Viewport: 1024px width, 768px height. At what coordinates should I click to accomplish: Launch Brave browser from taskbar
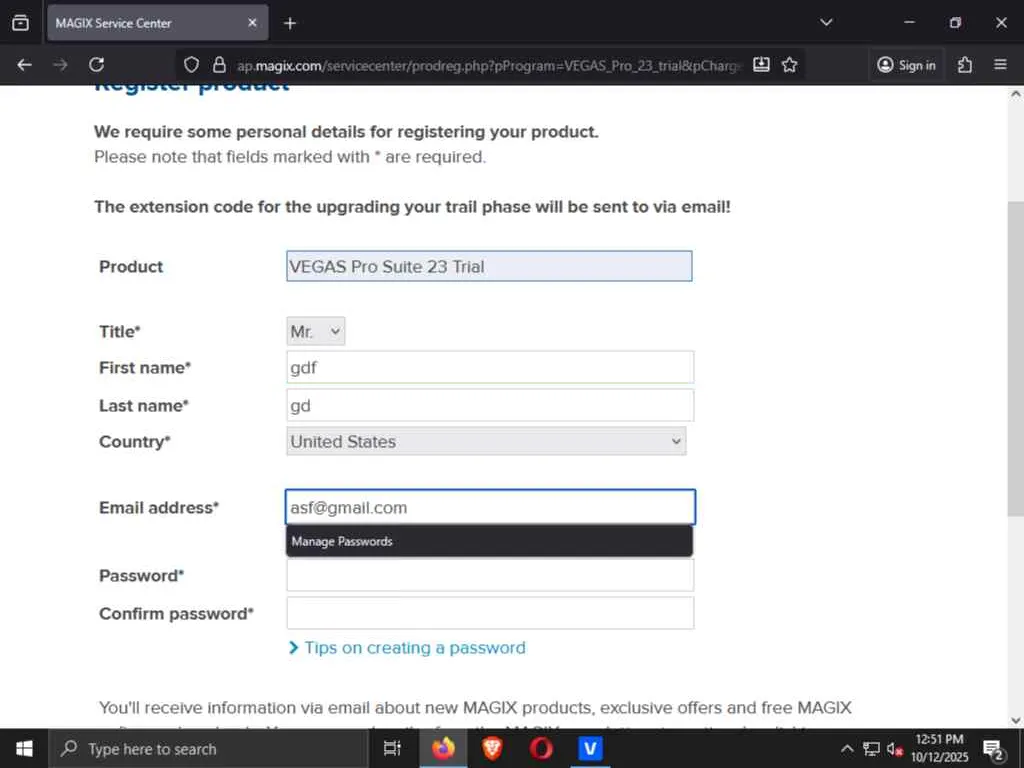(x=492, y=748)
